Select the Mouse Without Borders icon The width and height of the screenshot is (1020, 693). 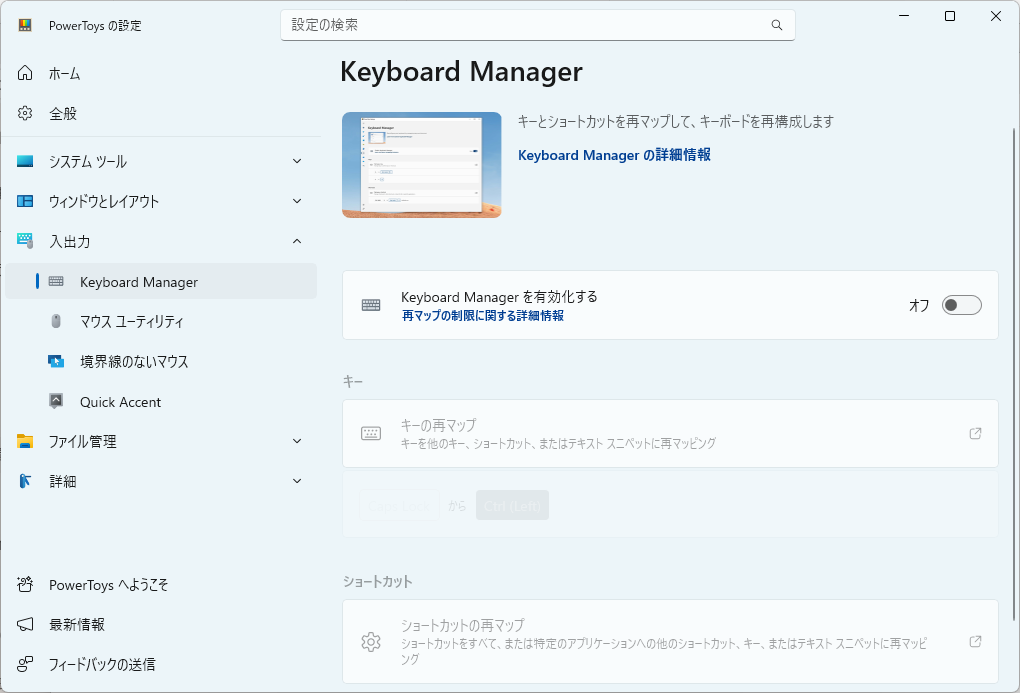(56, 362)
